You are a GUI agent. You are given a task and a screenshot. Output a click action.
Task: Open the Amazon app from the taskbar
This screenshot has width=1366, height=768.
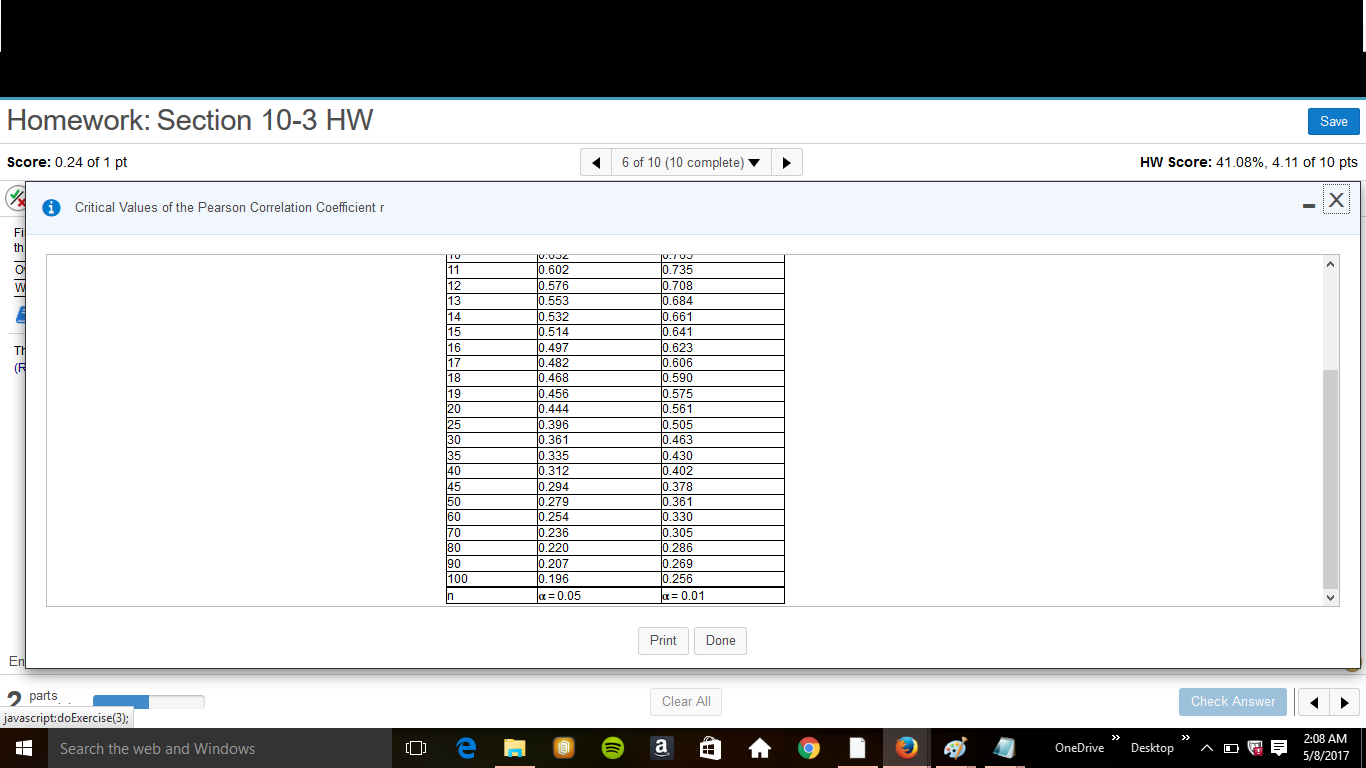661,747
